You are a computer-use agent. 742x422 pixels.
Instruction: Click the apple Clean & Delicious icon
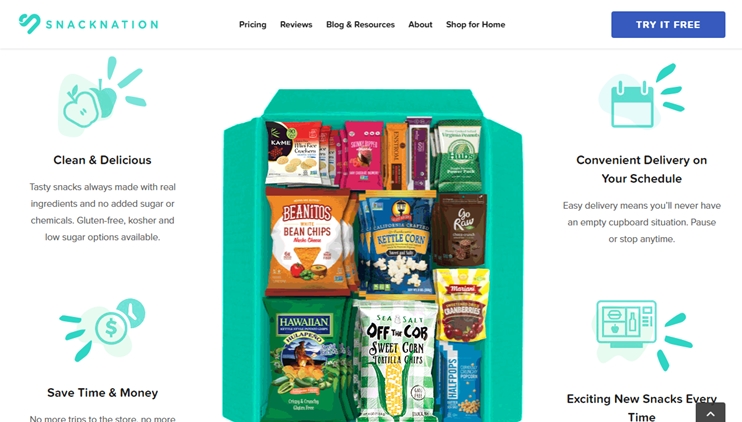(102, 96)
